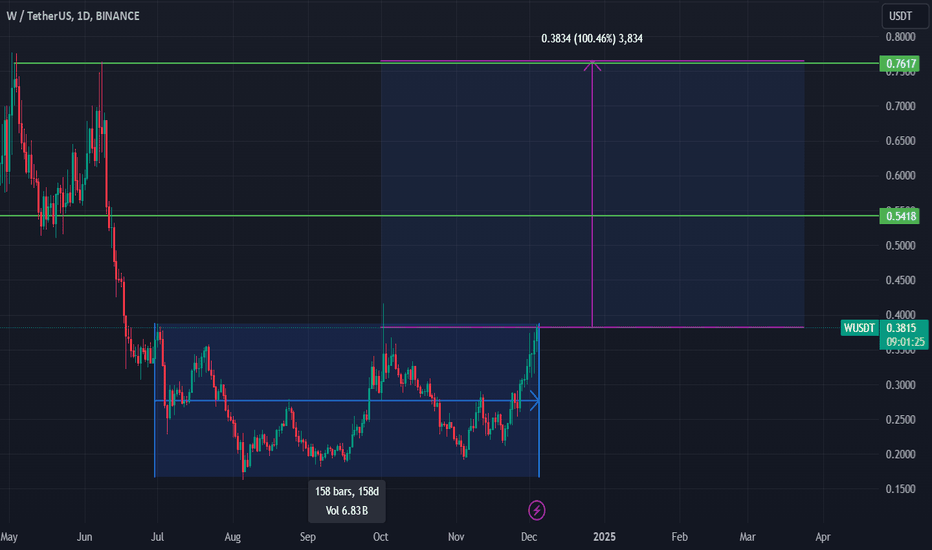This screenshot has height=550, width=932.
Task: Click the Mar label on time axis
Action: click(x=747, y=537)
